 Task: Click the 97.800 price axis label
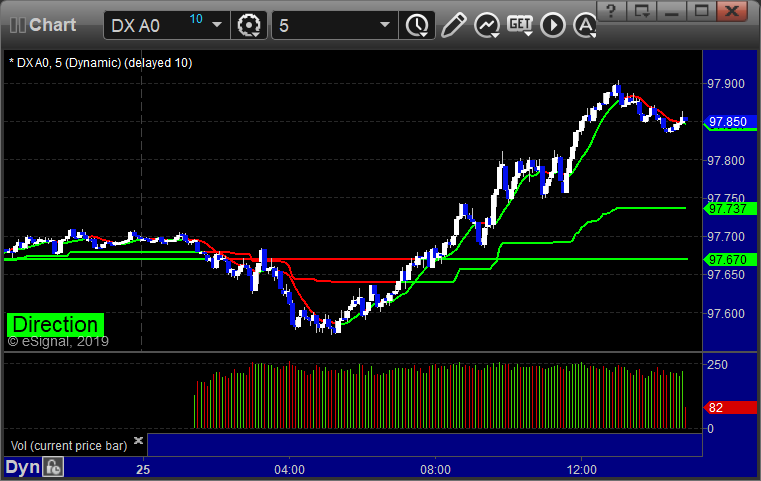[x=726, y=160]
